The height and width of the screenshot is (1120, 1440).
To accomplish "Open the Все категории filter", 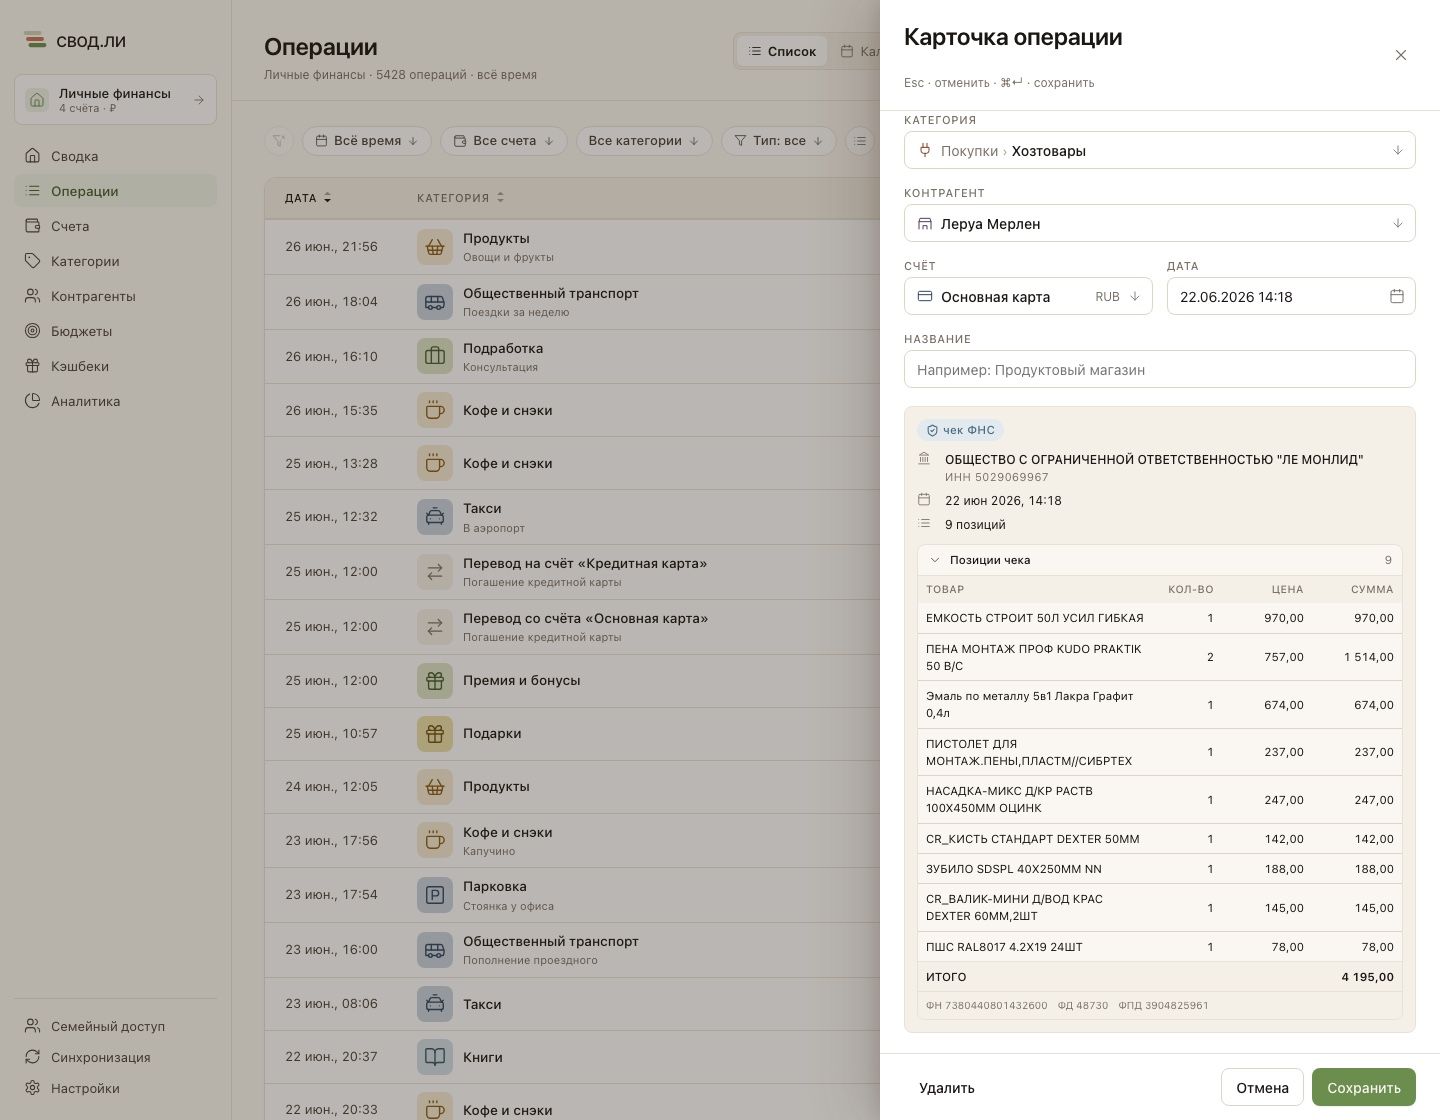I will click(644, 141).
